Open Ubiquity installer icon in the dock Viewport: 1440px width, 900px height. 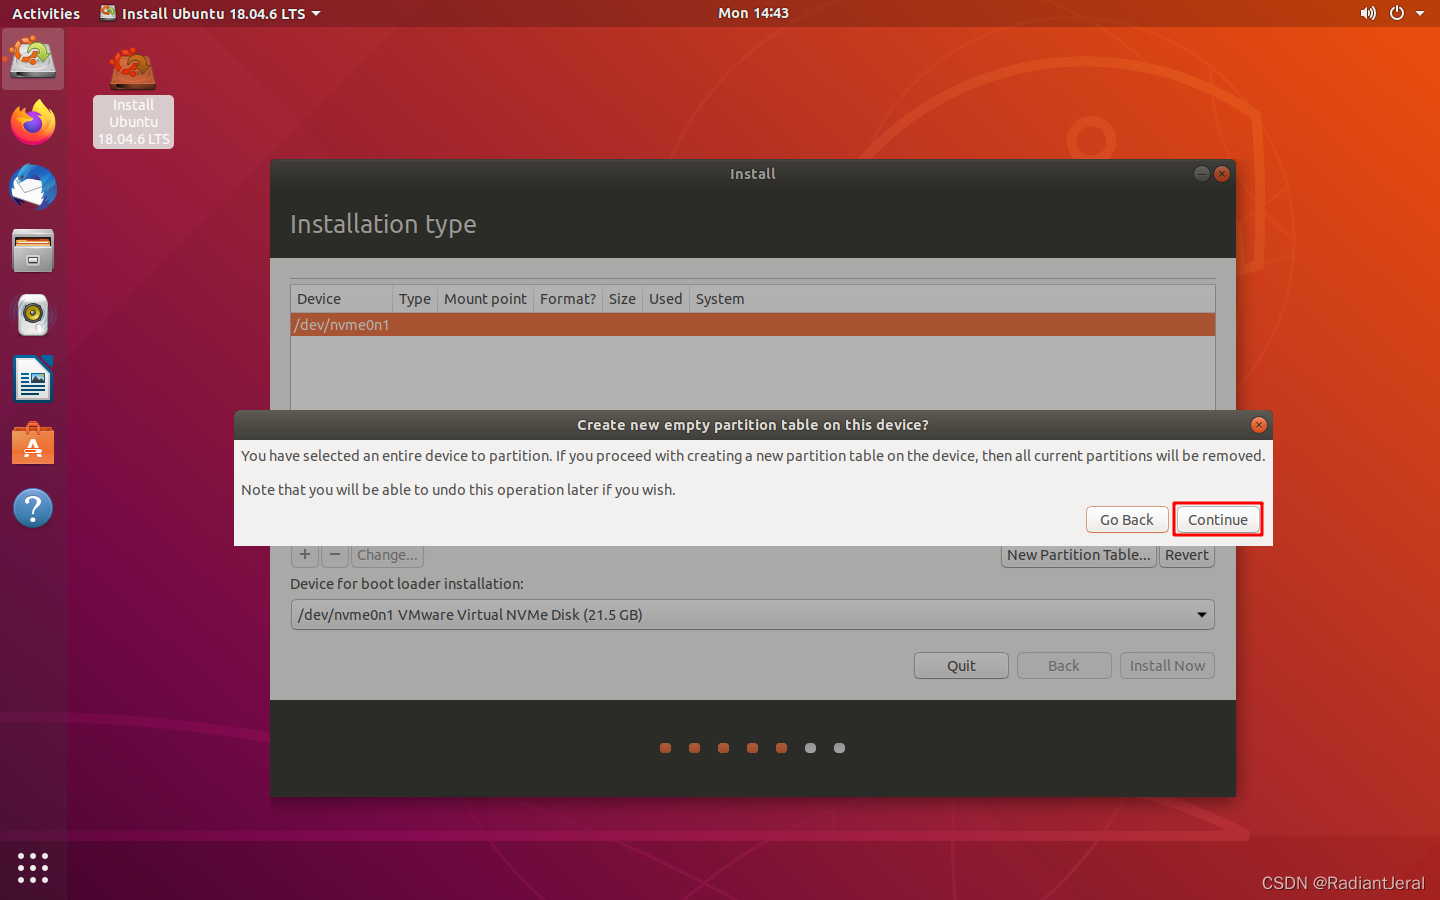pyautogui.click(x=33, y=58)
